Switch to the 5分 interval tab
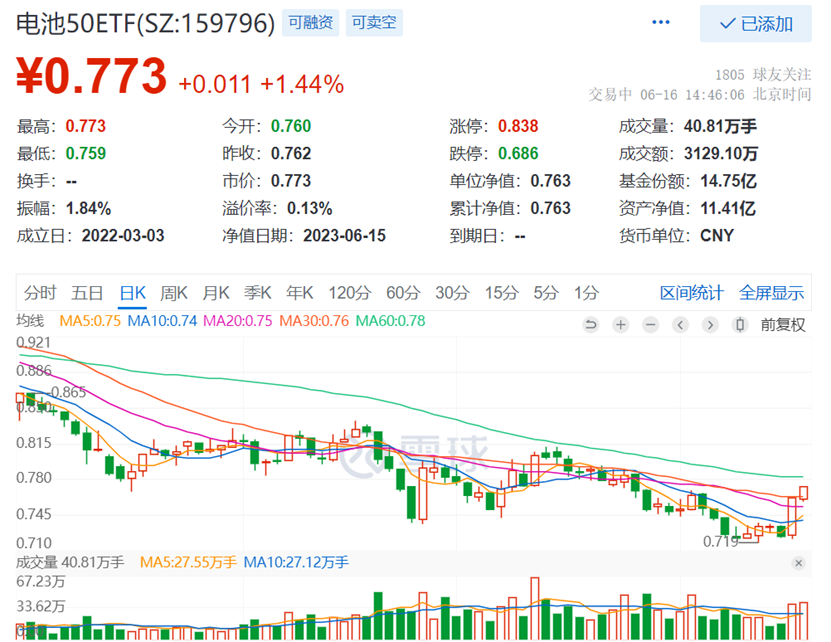 coord(546,293)
